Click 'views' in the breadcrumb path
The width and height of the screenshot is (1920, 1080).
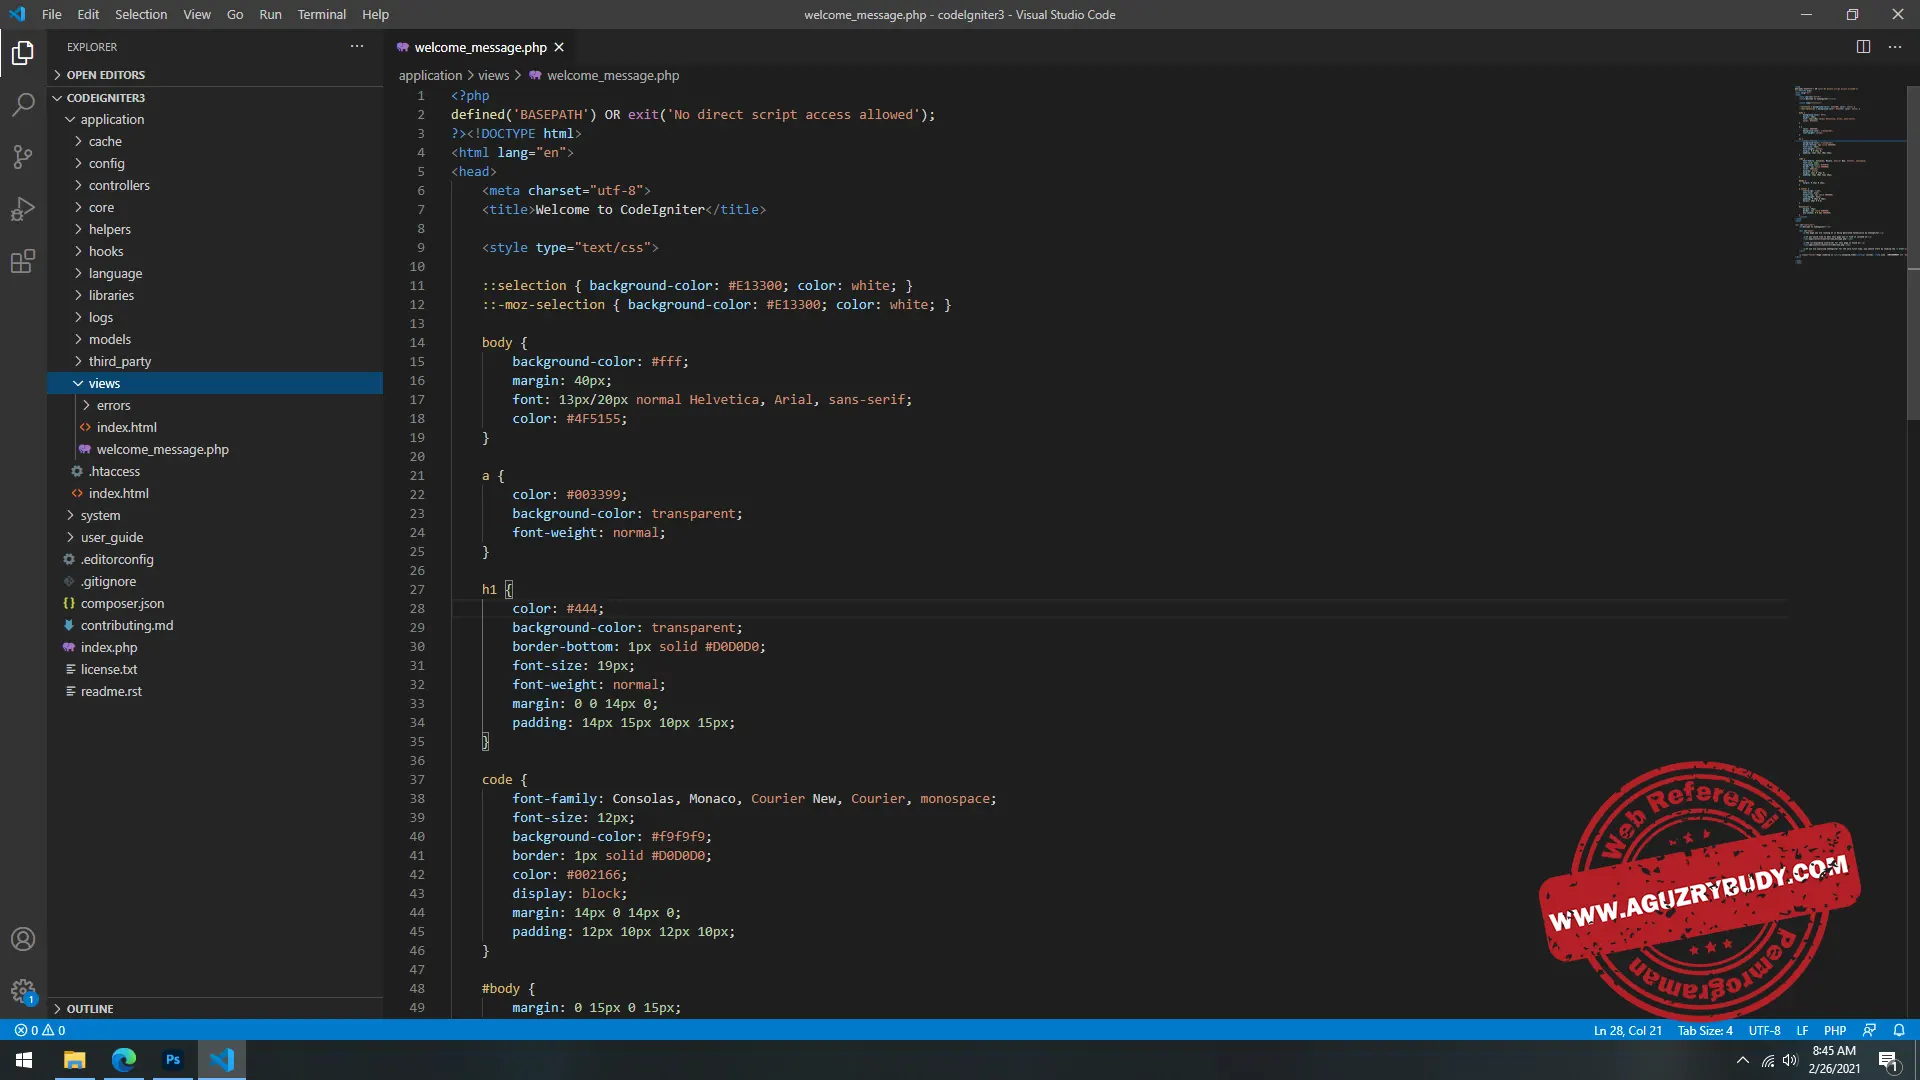point(493,75)
